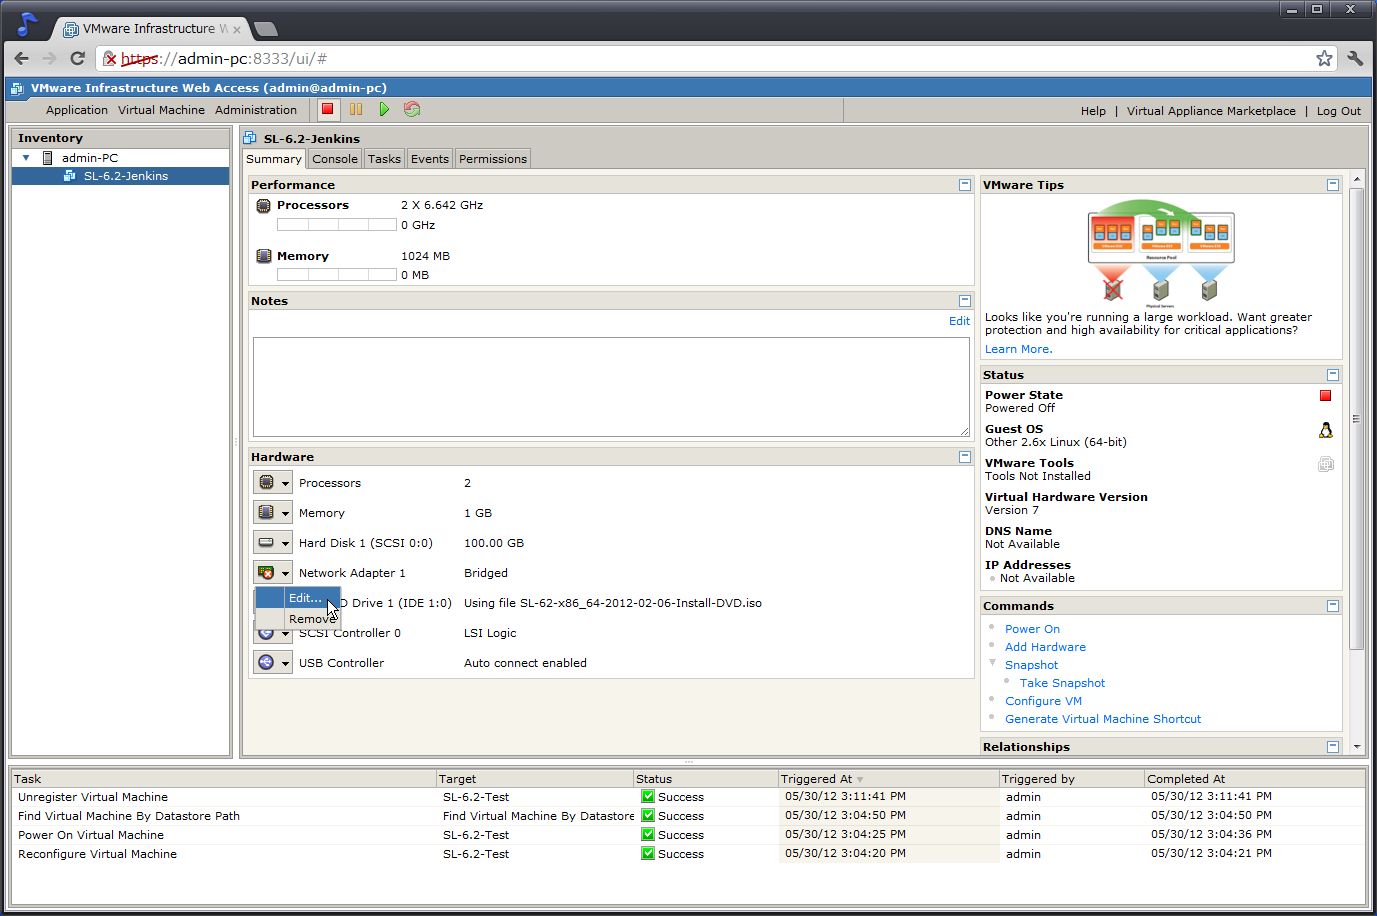
Task: Click the Log Out link
Action: (1338, 111)
